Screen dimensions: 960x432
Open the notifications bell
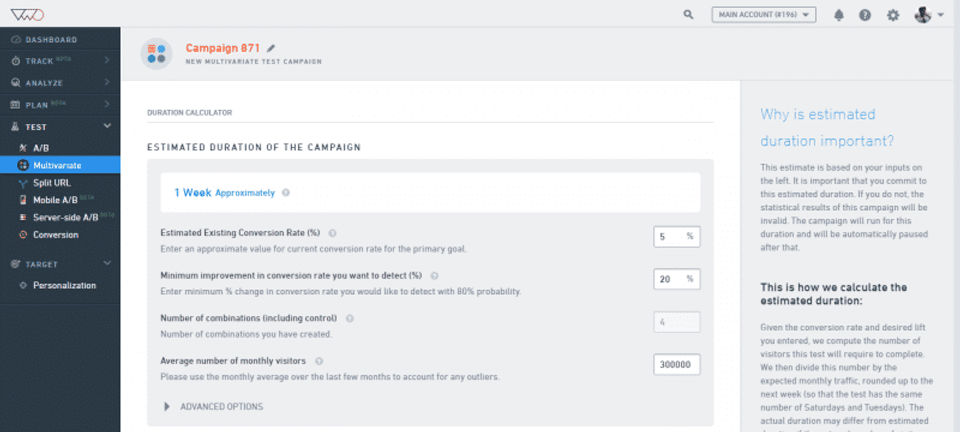tap(838, 15)
